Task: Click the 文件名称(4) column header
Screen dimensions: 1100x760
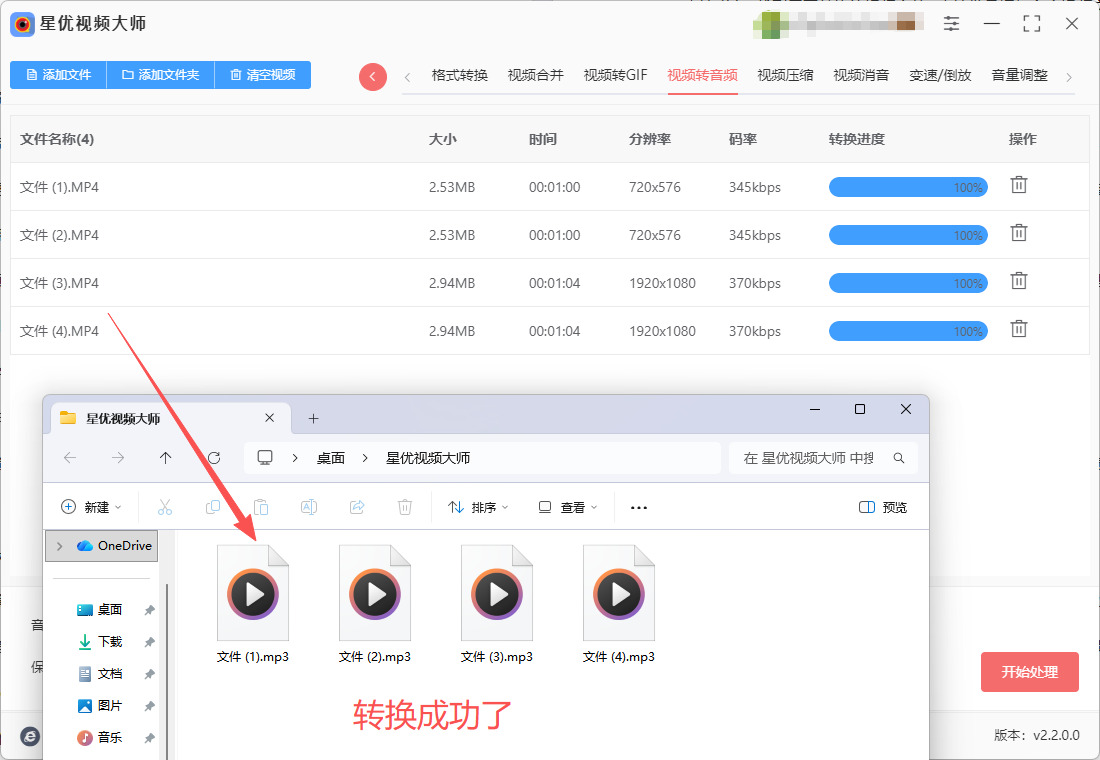Action: (57, 139)
